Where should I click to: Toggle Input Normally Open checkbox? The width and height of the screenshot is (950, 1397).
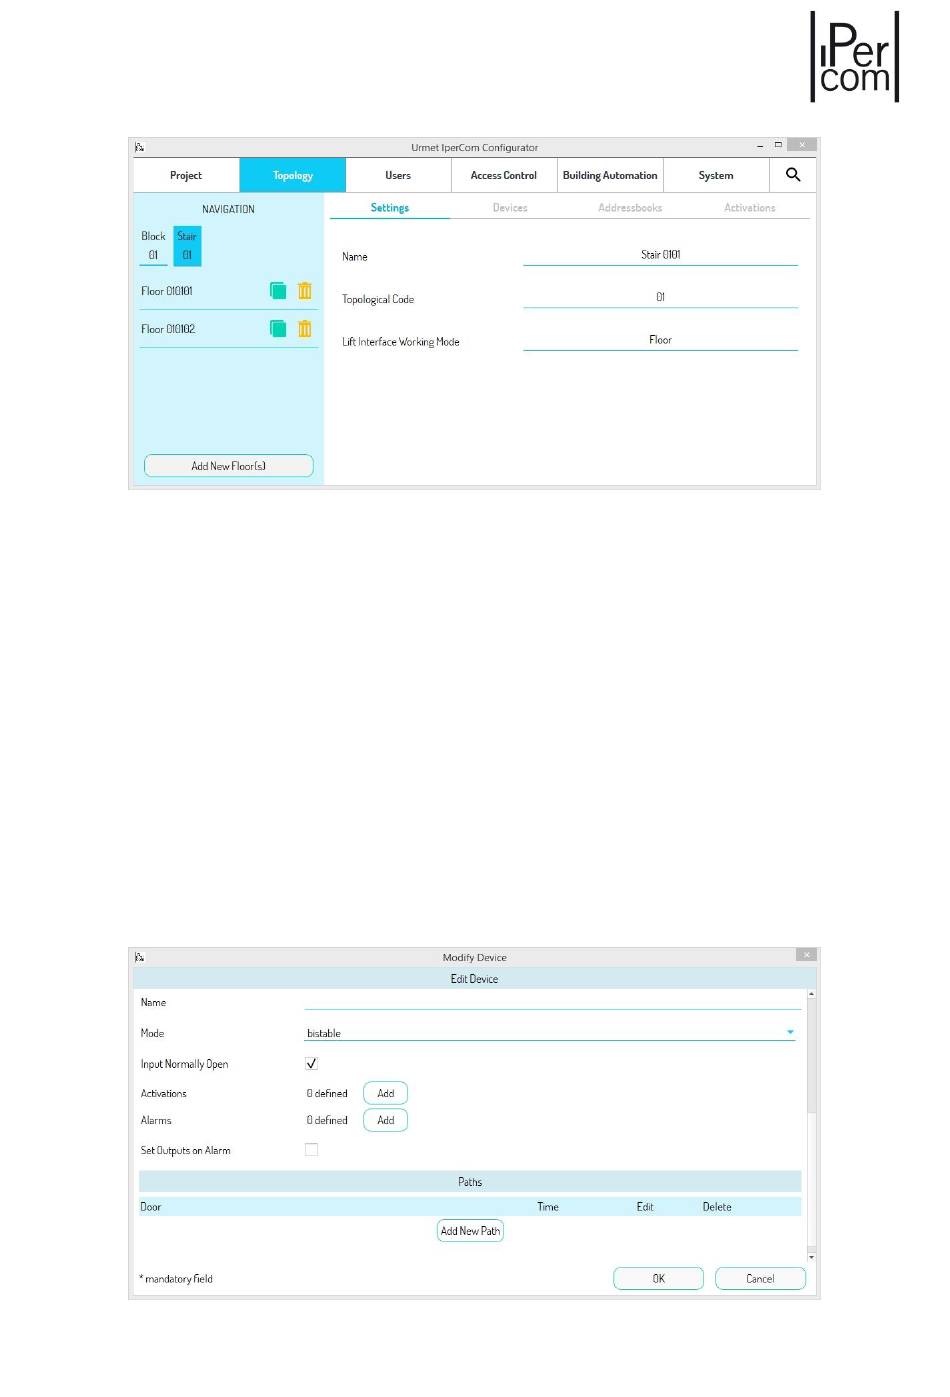311,1064
